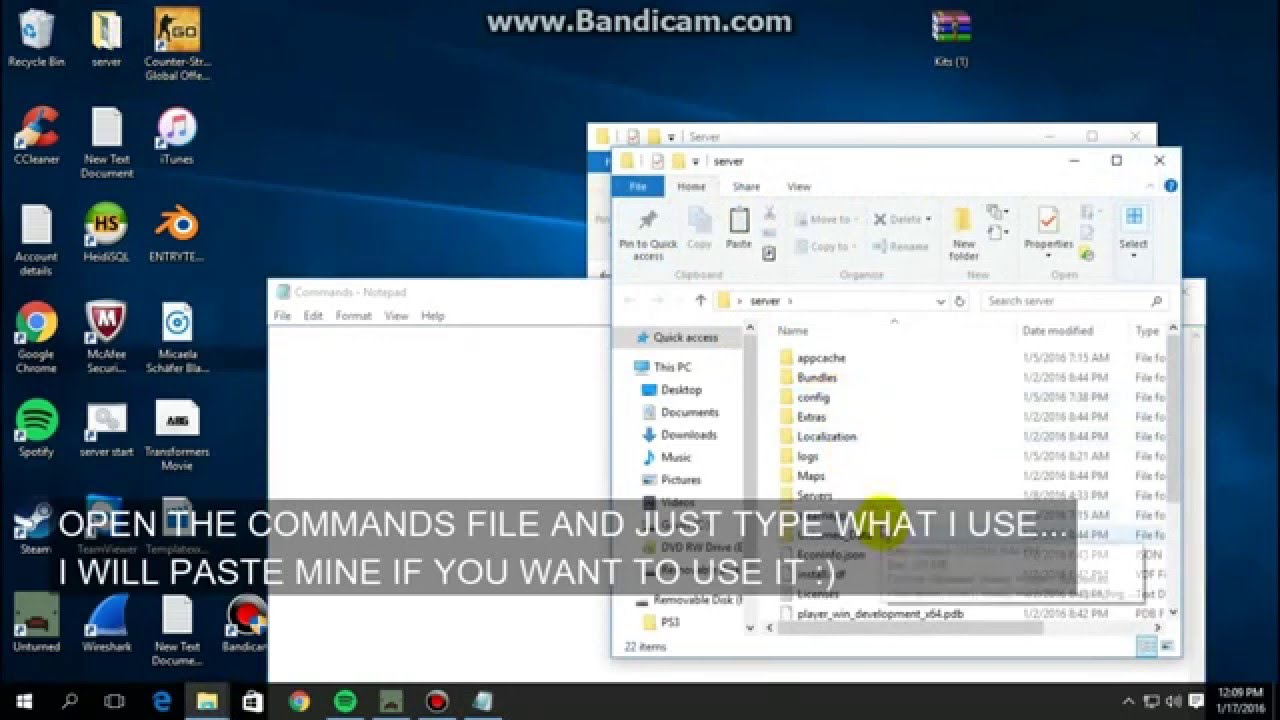
Task: Switch to Large icons view in status bar
Action: (1165, 647)
